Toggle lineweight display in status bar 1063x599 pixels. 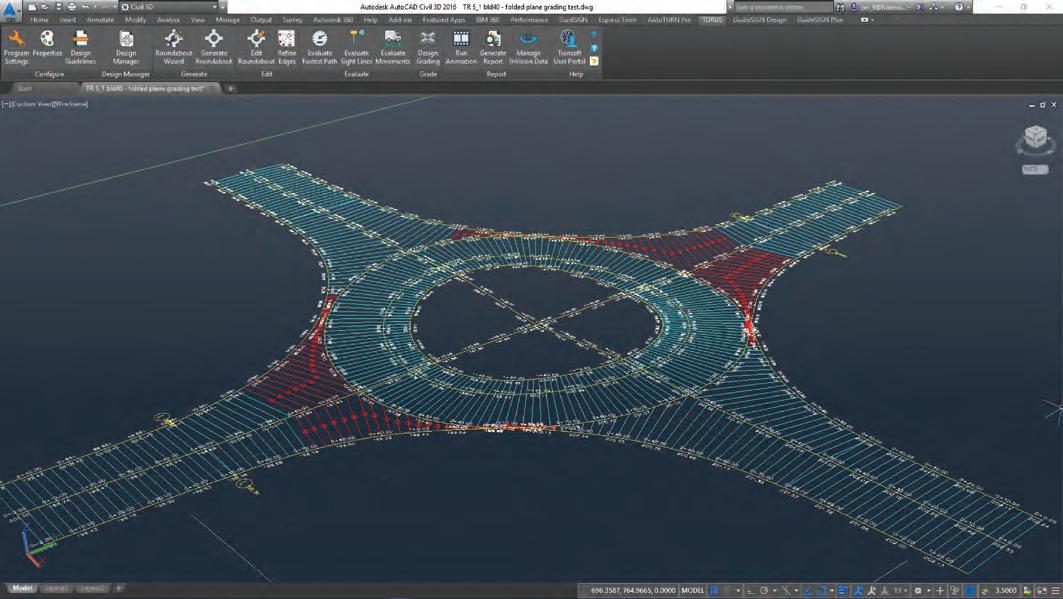(x=843, y=591)
